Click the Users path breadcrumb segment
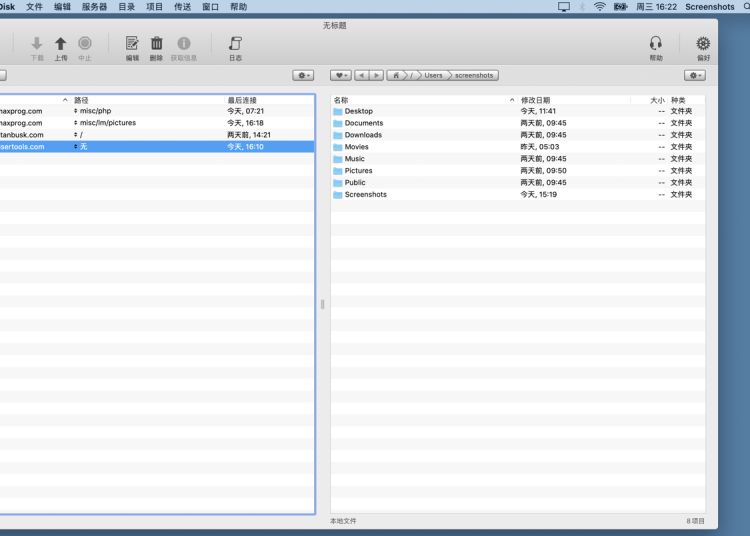 (x=433, y=75)
